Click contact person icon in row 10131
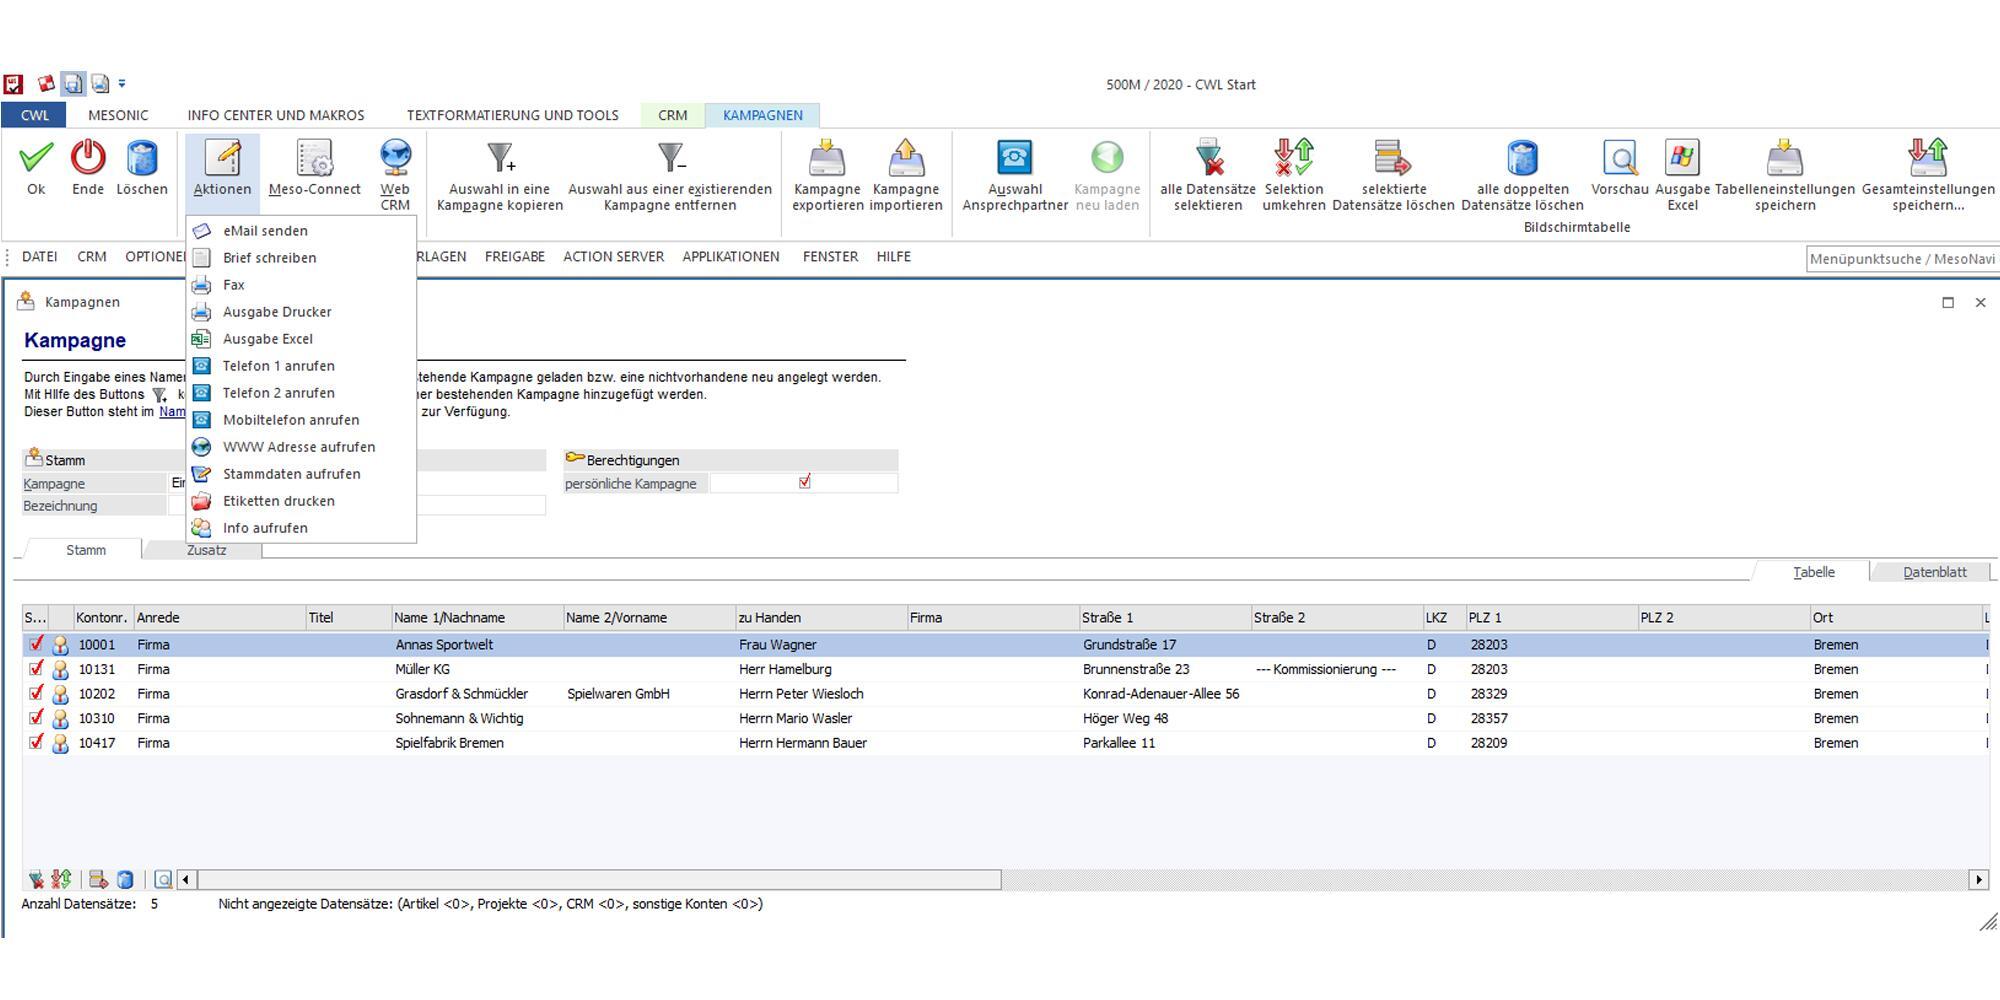Image resolution: width=2000 pixels, height=1000 pixels. click(x=60, y=669)
